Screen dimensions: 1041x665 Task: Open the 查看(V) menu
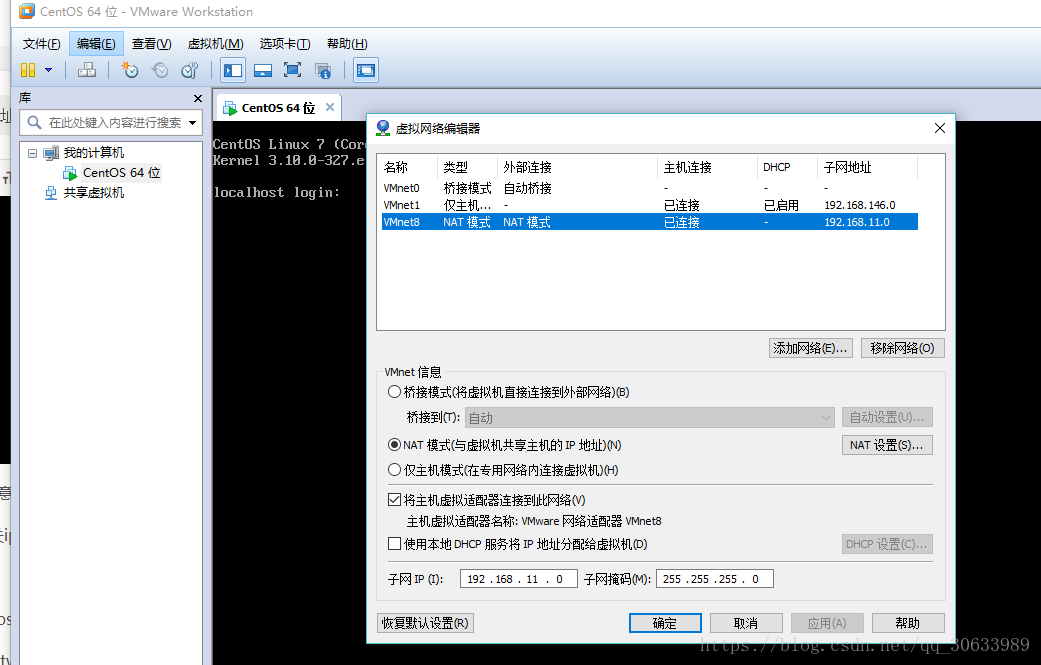pos(151,44)
